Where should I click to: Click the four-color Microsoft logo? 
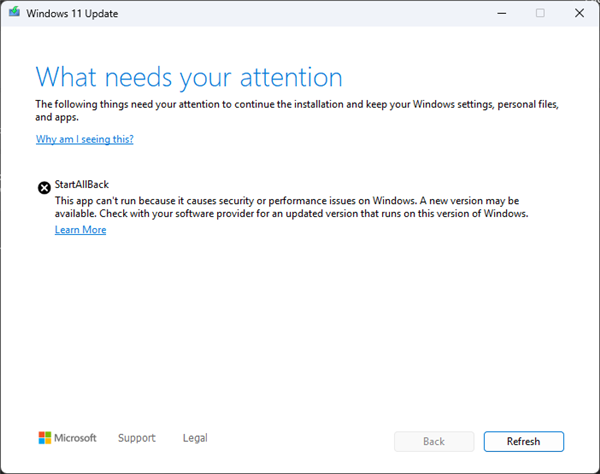(44, 438)
